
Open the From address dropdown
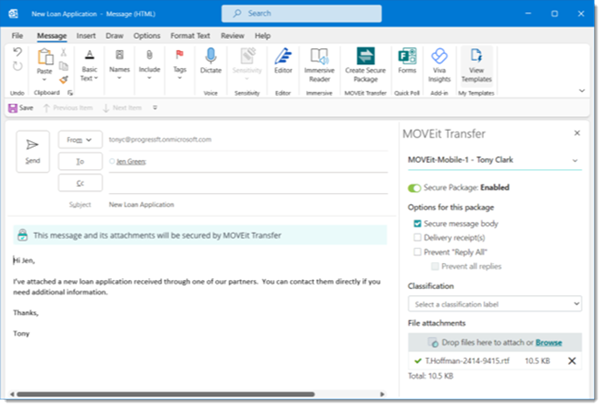(80, 140)
